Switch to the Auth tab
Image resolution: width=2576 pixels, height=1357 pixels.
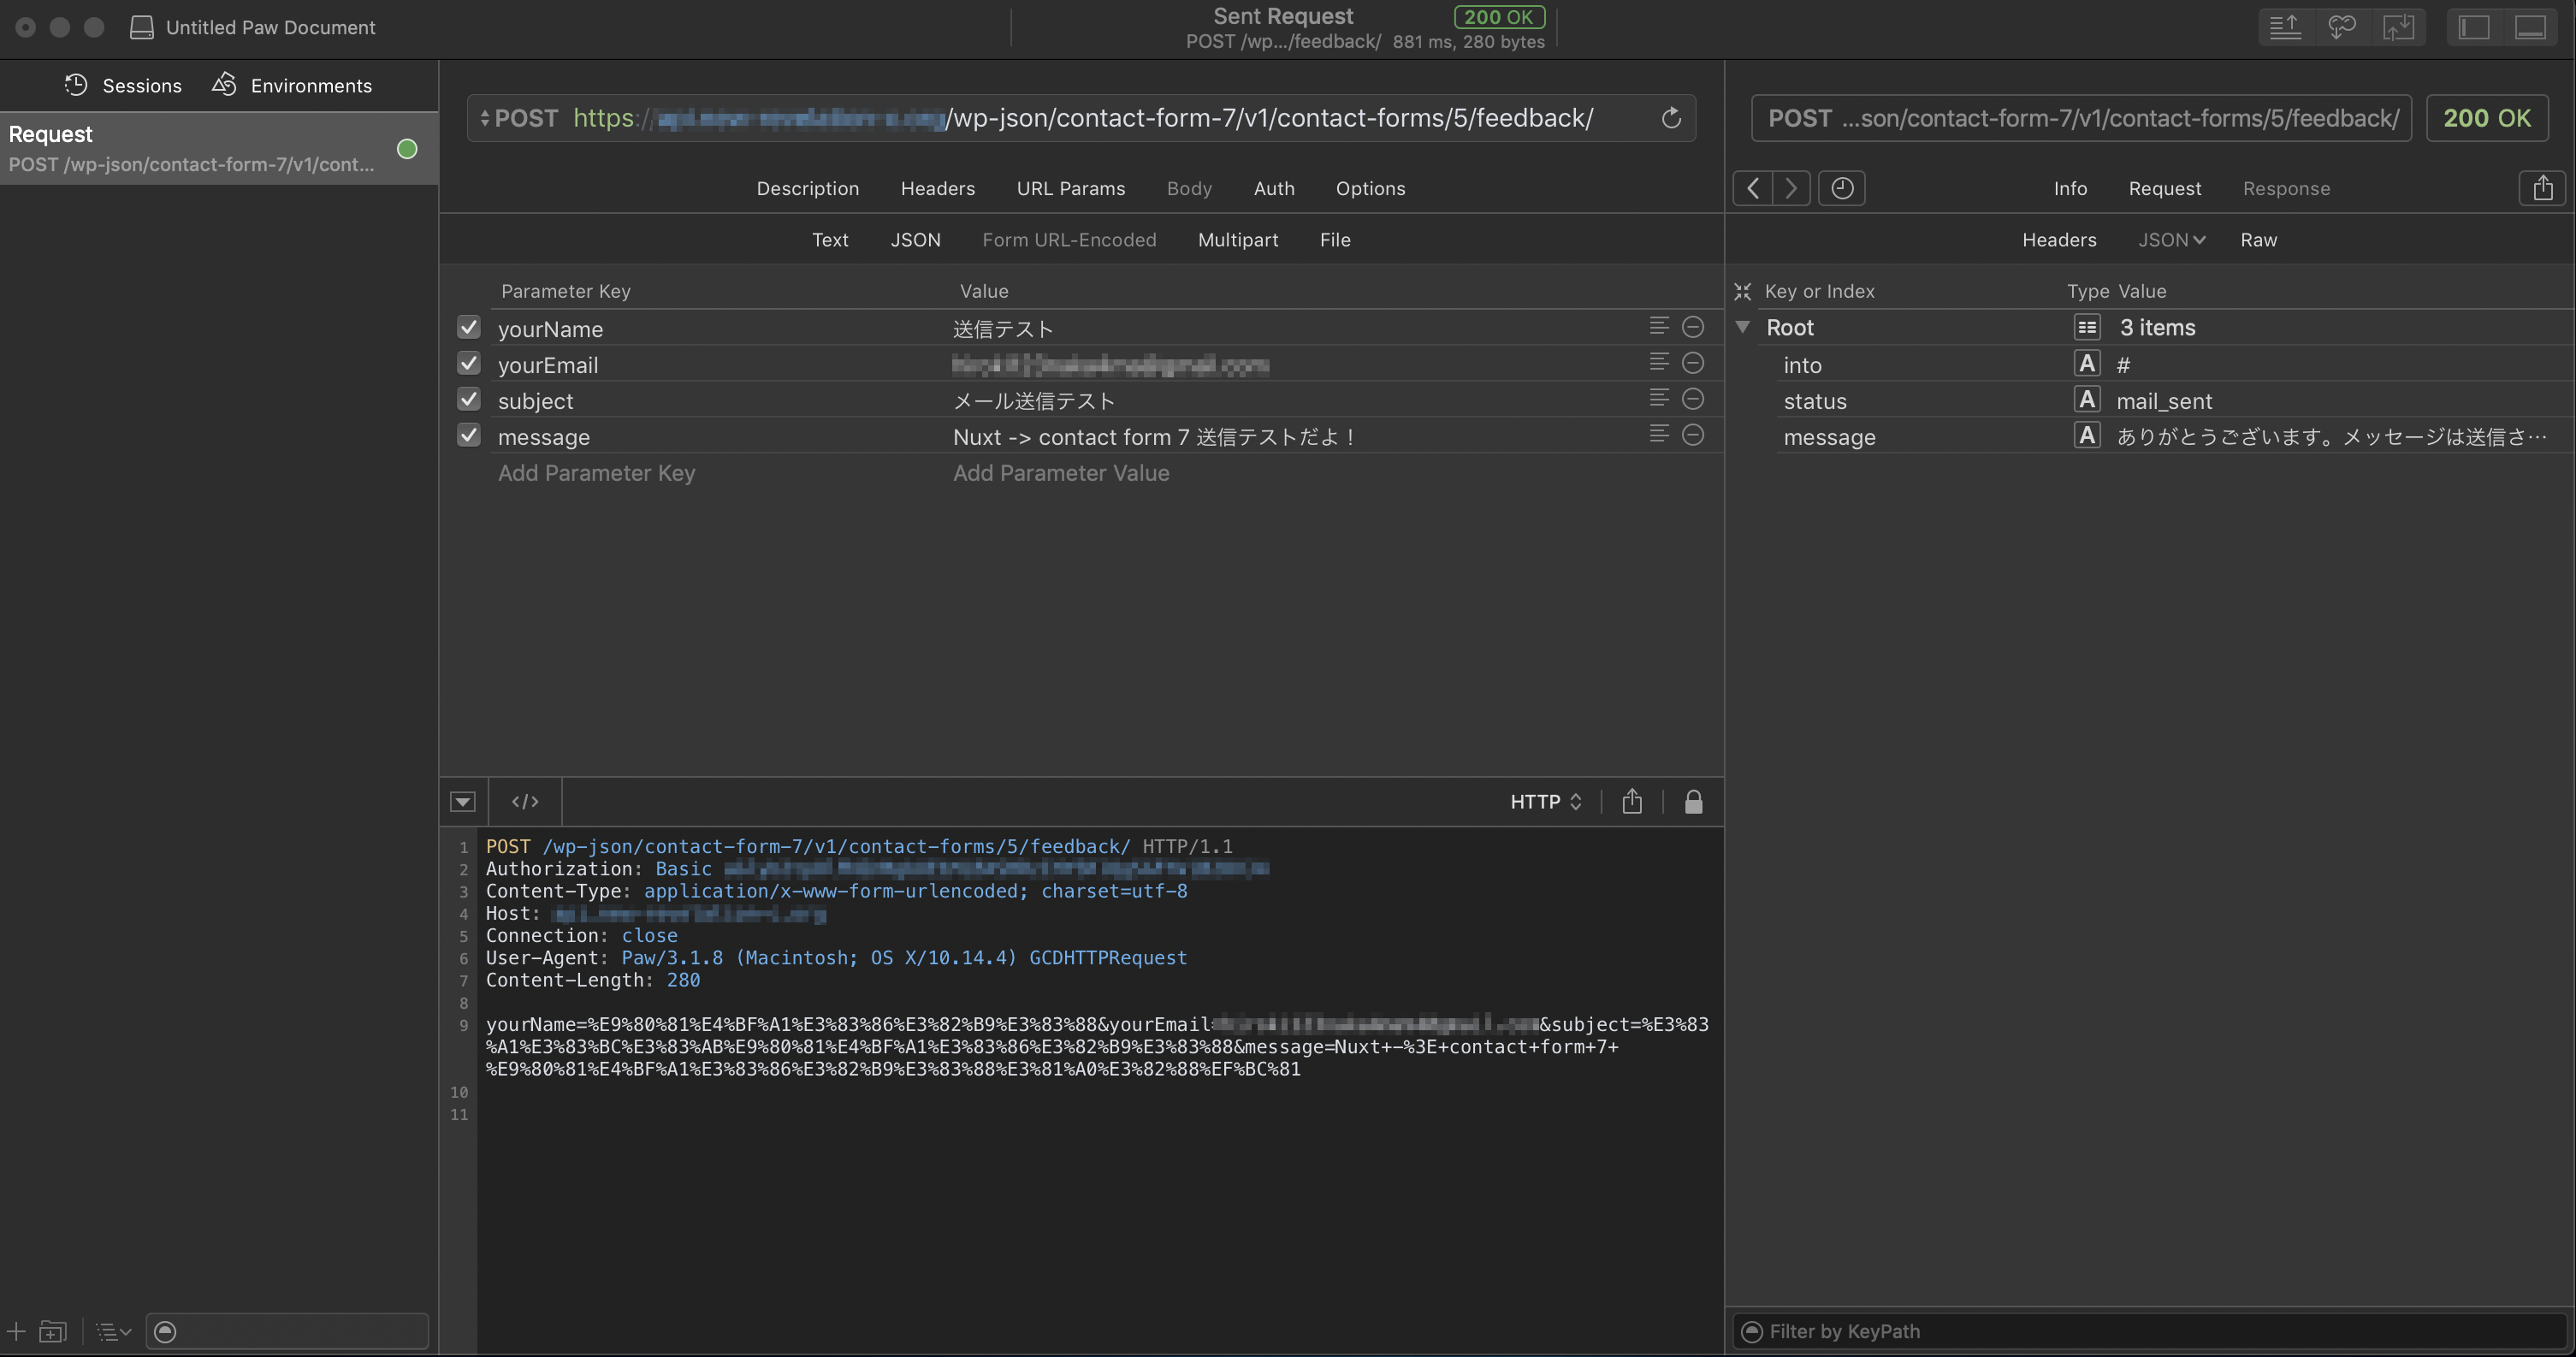click(x=1273, y=188)
